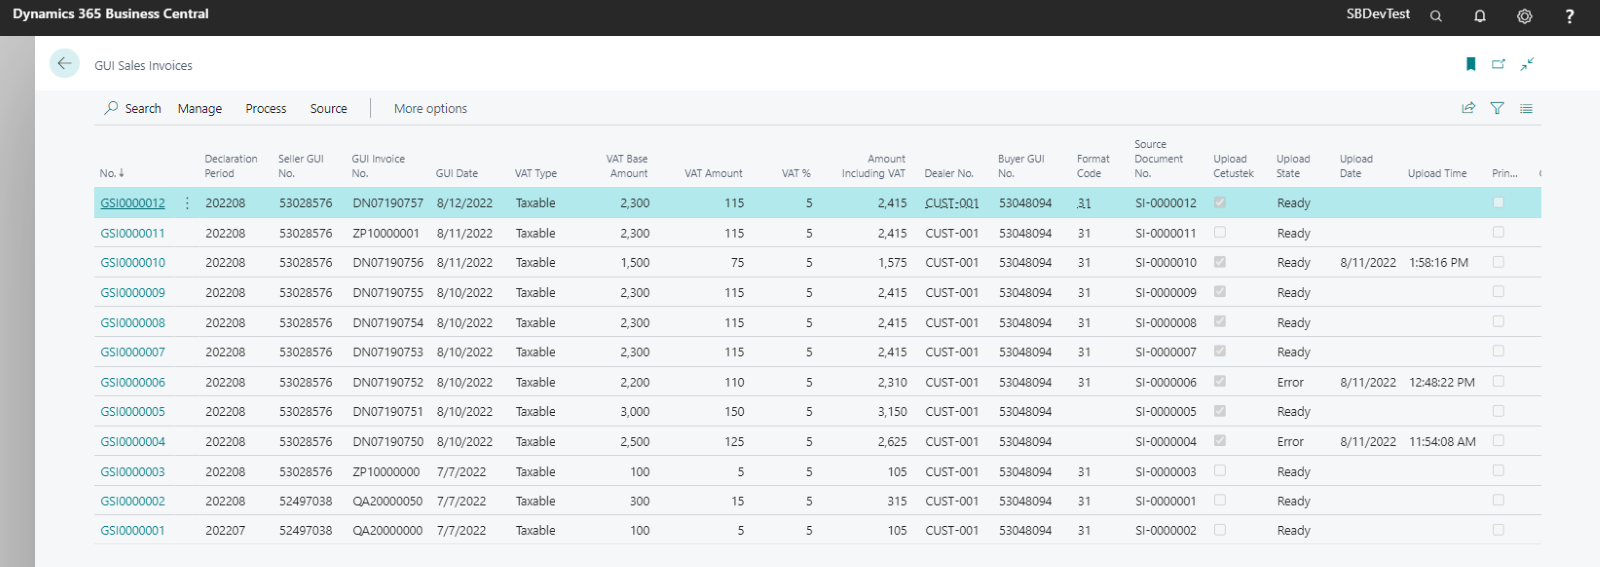Viewport: 1600px width, 567px height.
Task: Toggle Upload Cetustek checkbox for SI-0000003
Action: coord(1220,470)
